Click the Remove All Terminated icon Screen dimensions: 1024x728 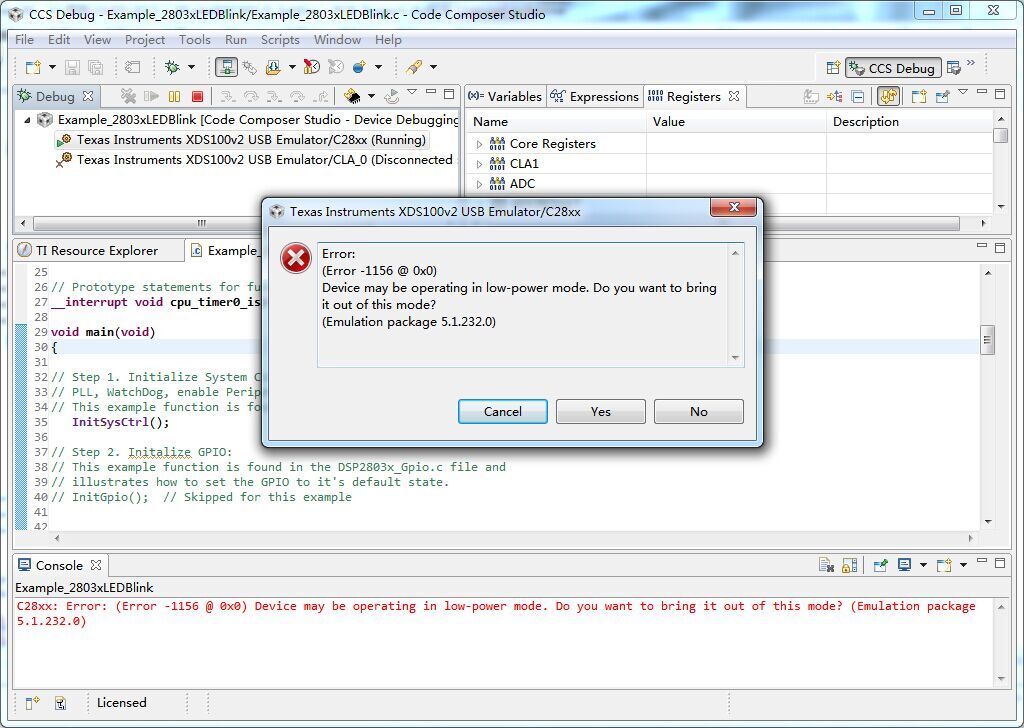(129, 97)
